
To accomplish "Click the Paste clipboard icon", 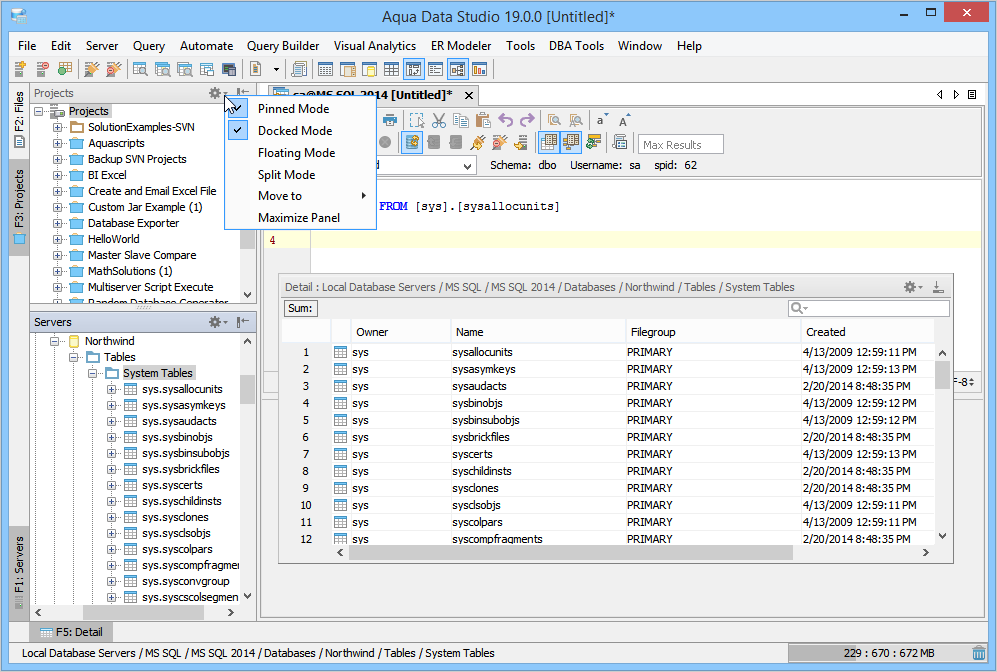I will pos(483,120).
